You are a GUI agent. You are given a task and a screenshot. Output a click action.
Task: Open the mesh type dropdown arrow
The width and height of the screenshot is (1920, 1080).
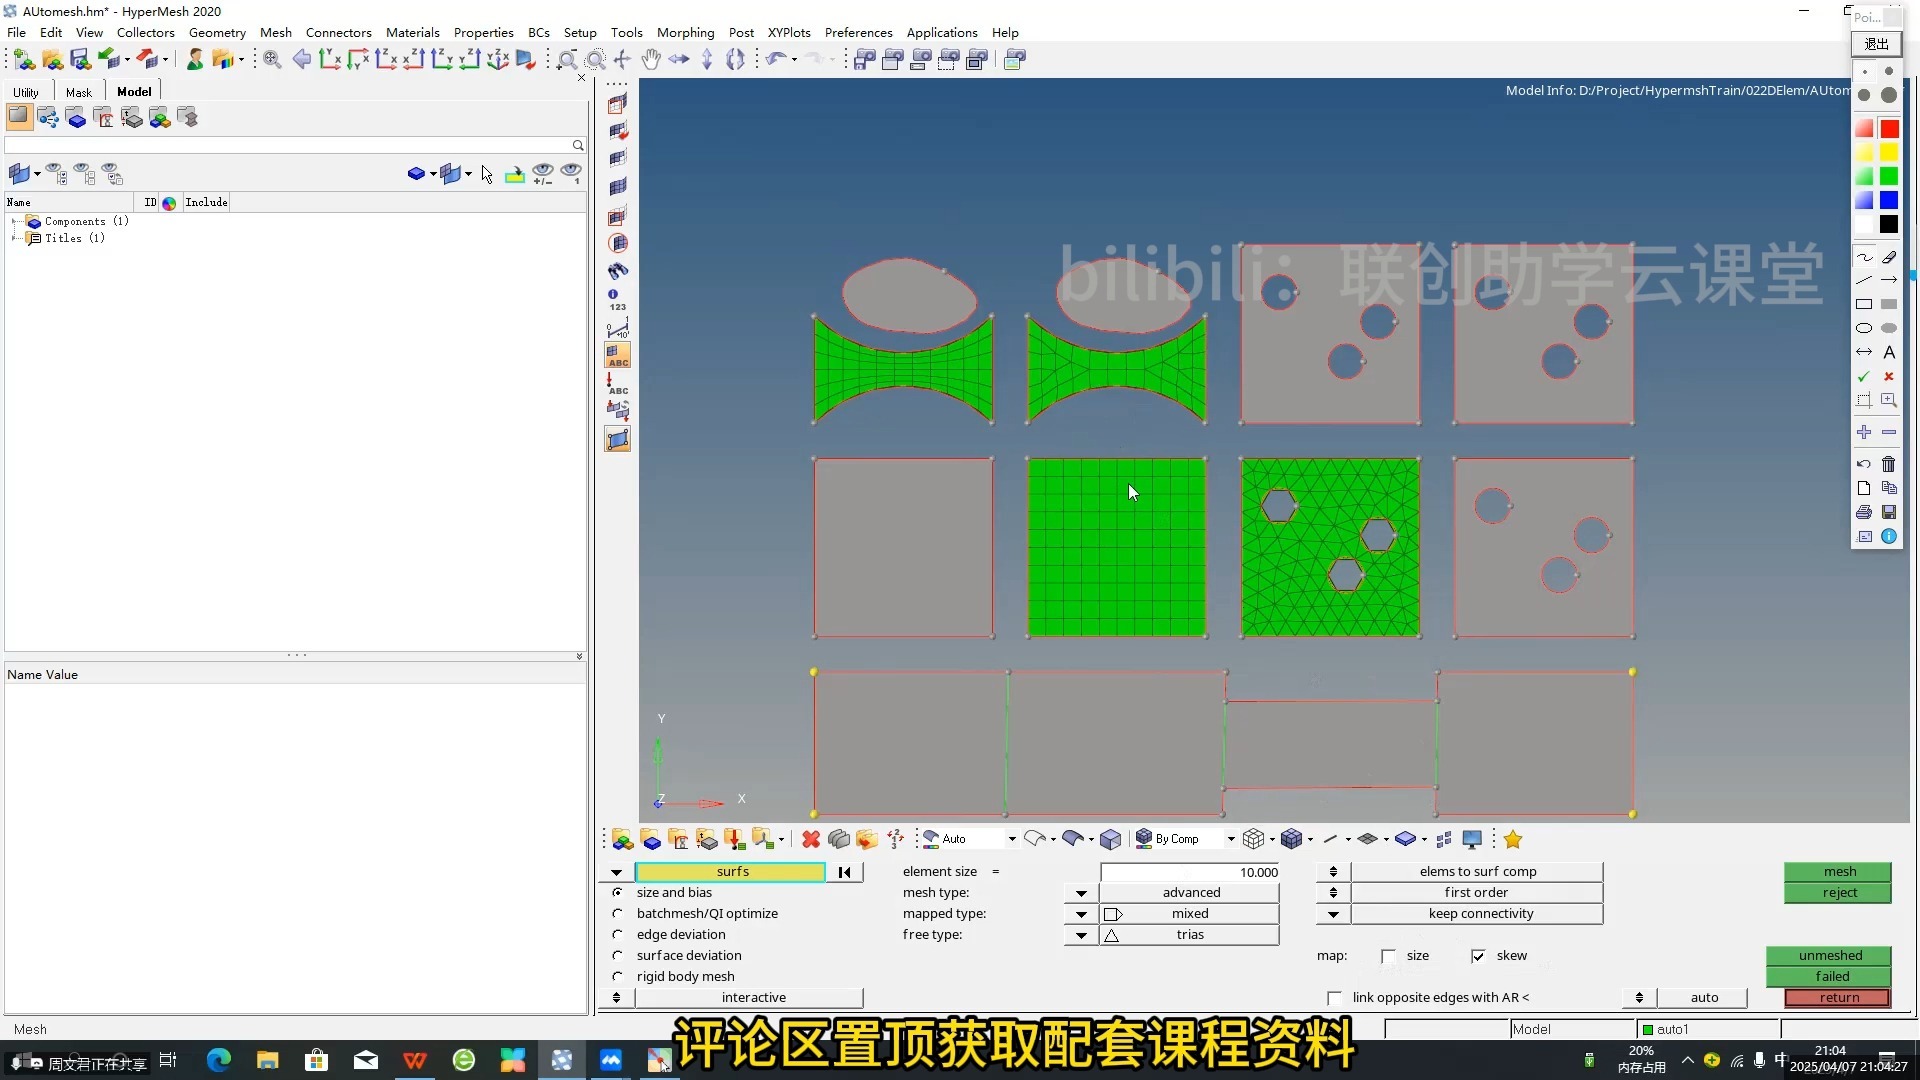pyautogui.click(x=1081, y=893)
